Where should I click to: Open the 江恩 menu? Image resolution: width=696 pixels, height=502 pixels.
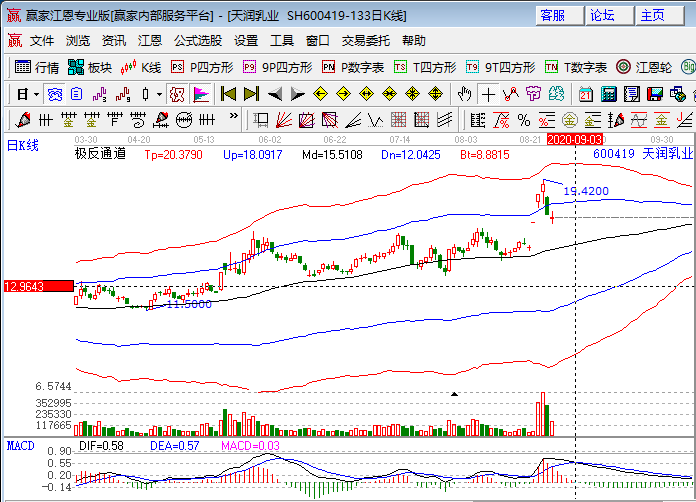(150, 41)
